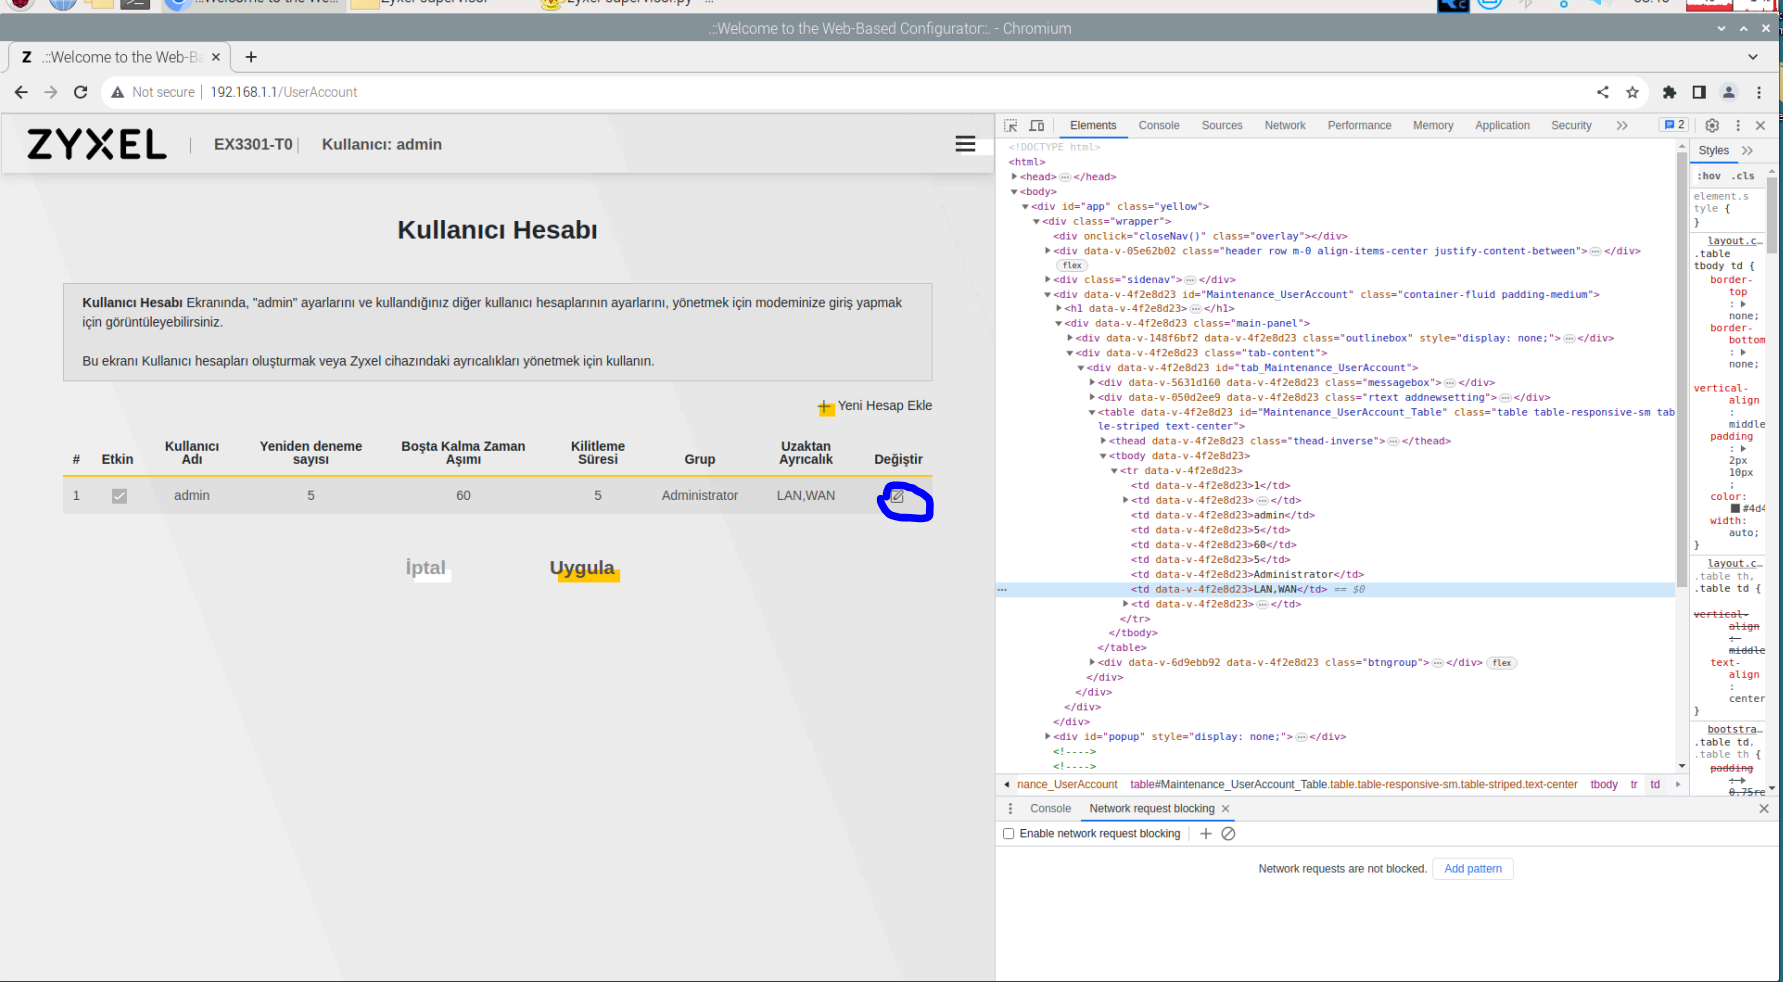Viewport: 1783px width, 982px height.
Task: Expand the btngroup div node
Action: tap(1092, 662)
